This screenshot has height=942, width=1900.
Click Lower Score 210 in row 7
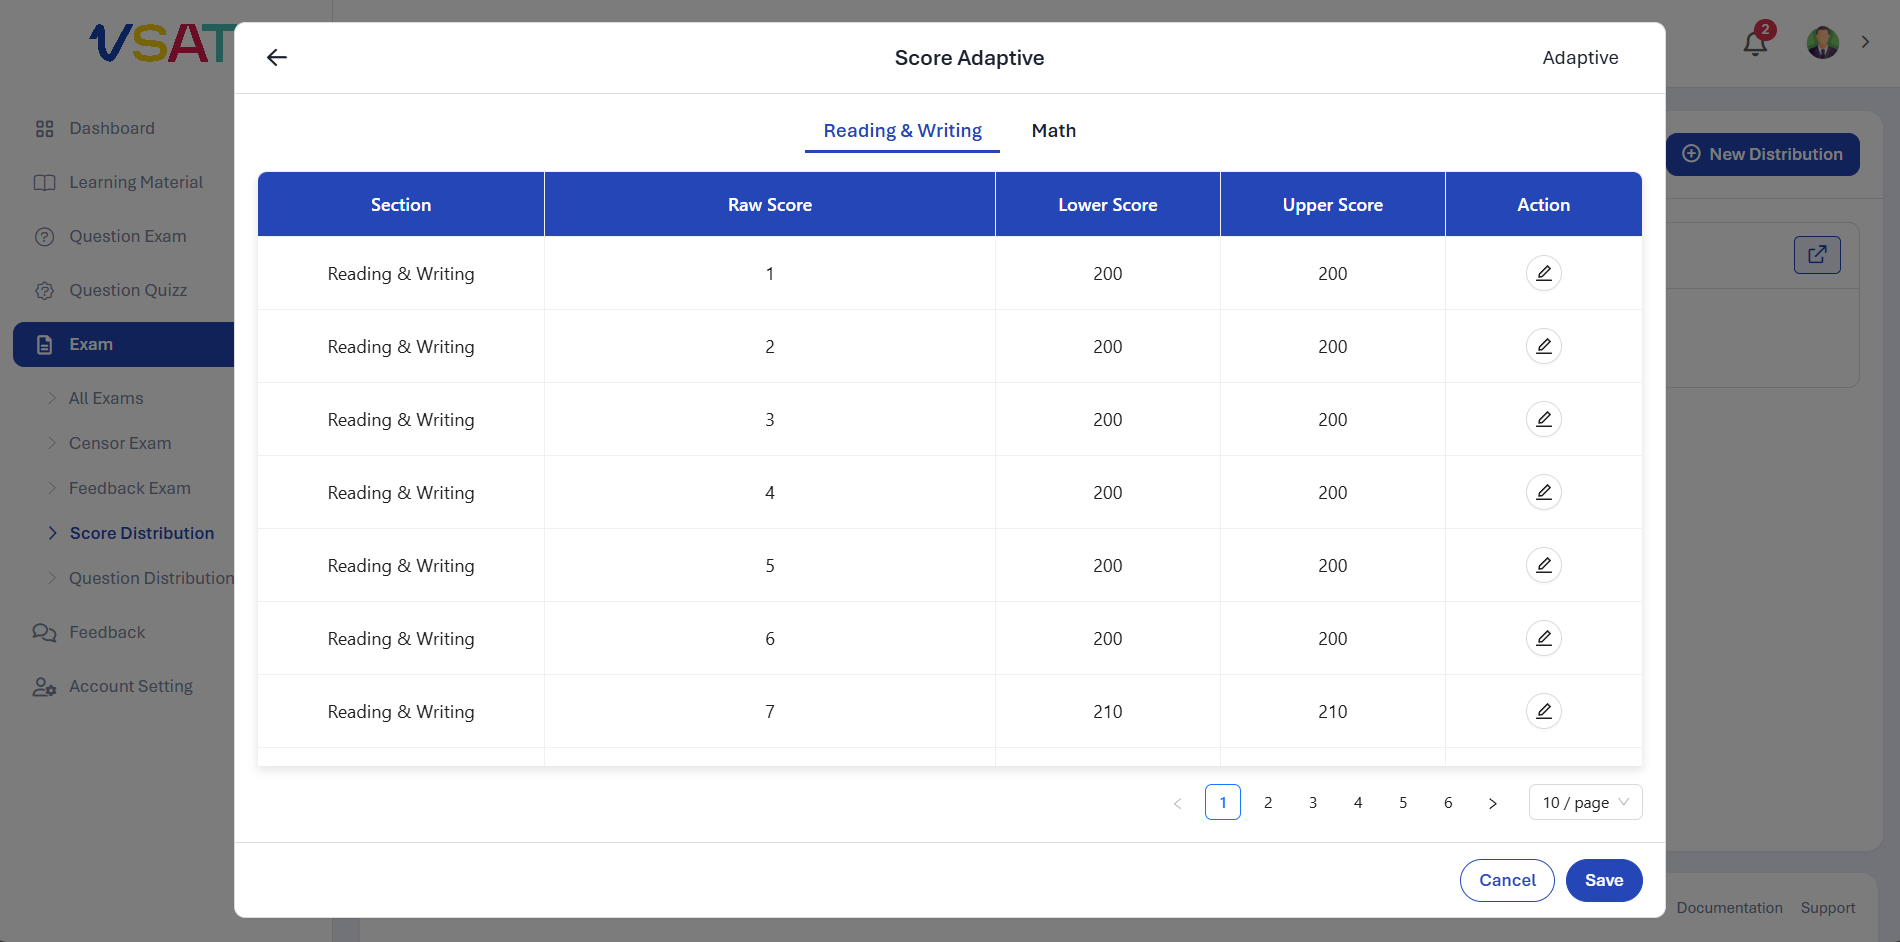(1108, 712)
